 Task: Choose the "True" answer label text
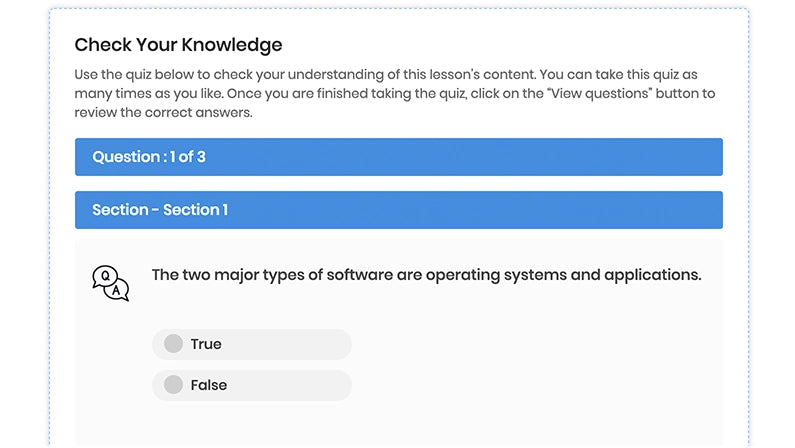[x=206, y=344]
